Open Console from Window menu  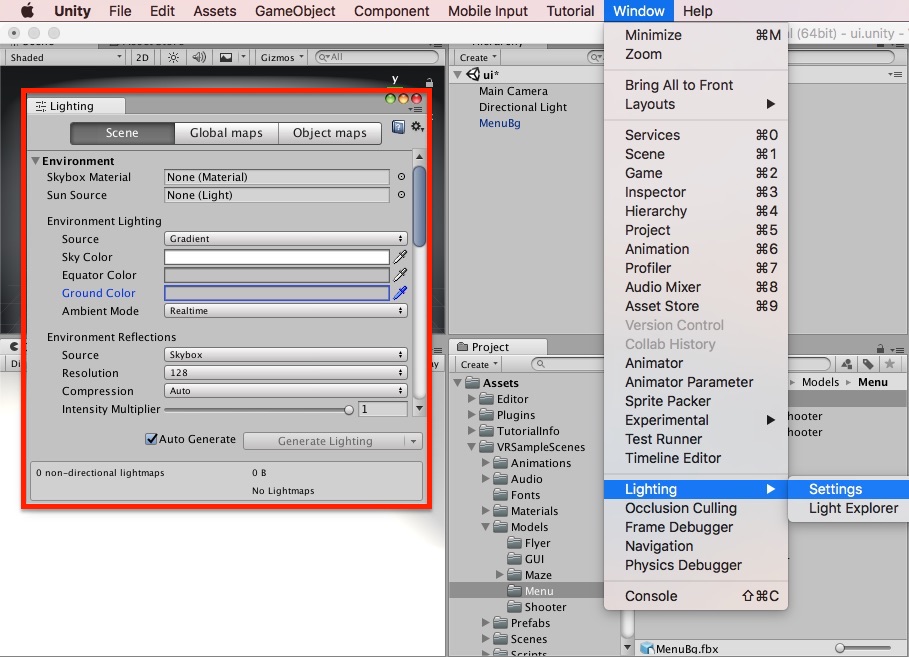pos(696,596)
